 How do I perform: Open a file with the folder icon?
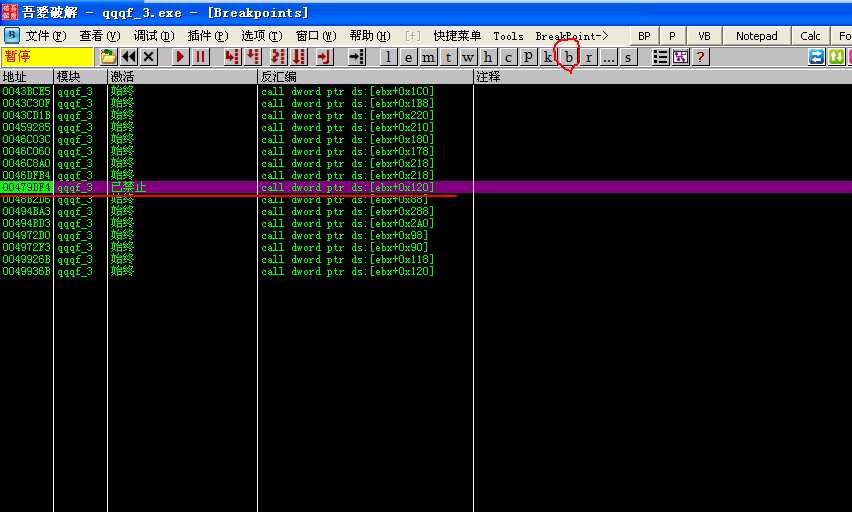pos(108,57)
